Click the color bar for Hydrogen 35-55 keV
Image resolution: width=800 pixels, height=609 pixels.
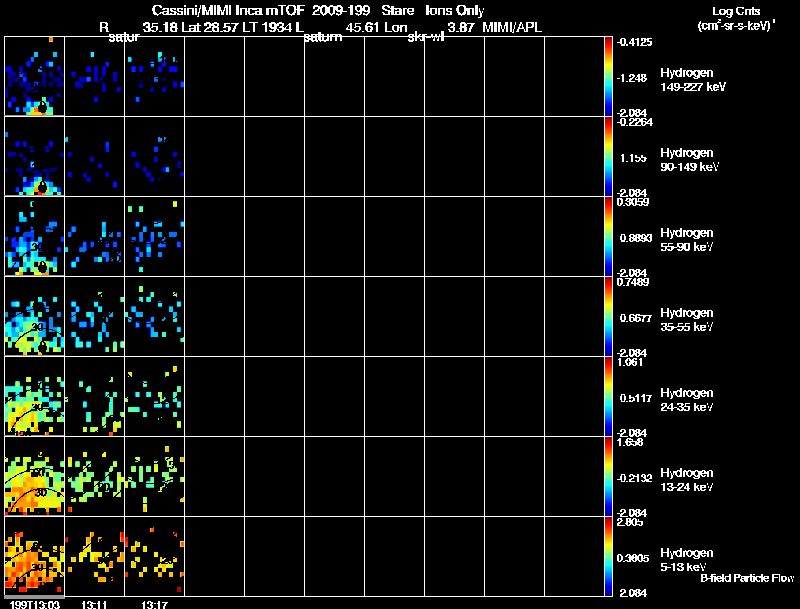click(608, 316)
